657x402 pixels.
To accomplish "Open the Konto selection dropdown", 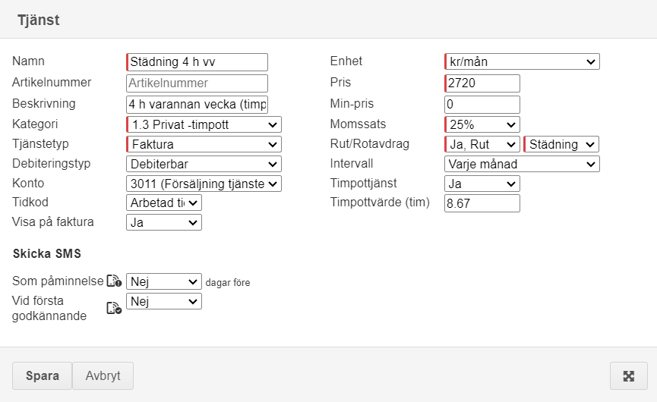I will [x=204, y=183].
